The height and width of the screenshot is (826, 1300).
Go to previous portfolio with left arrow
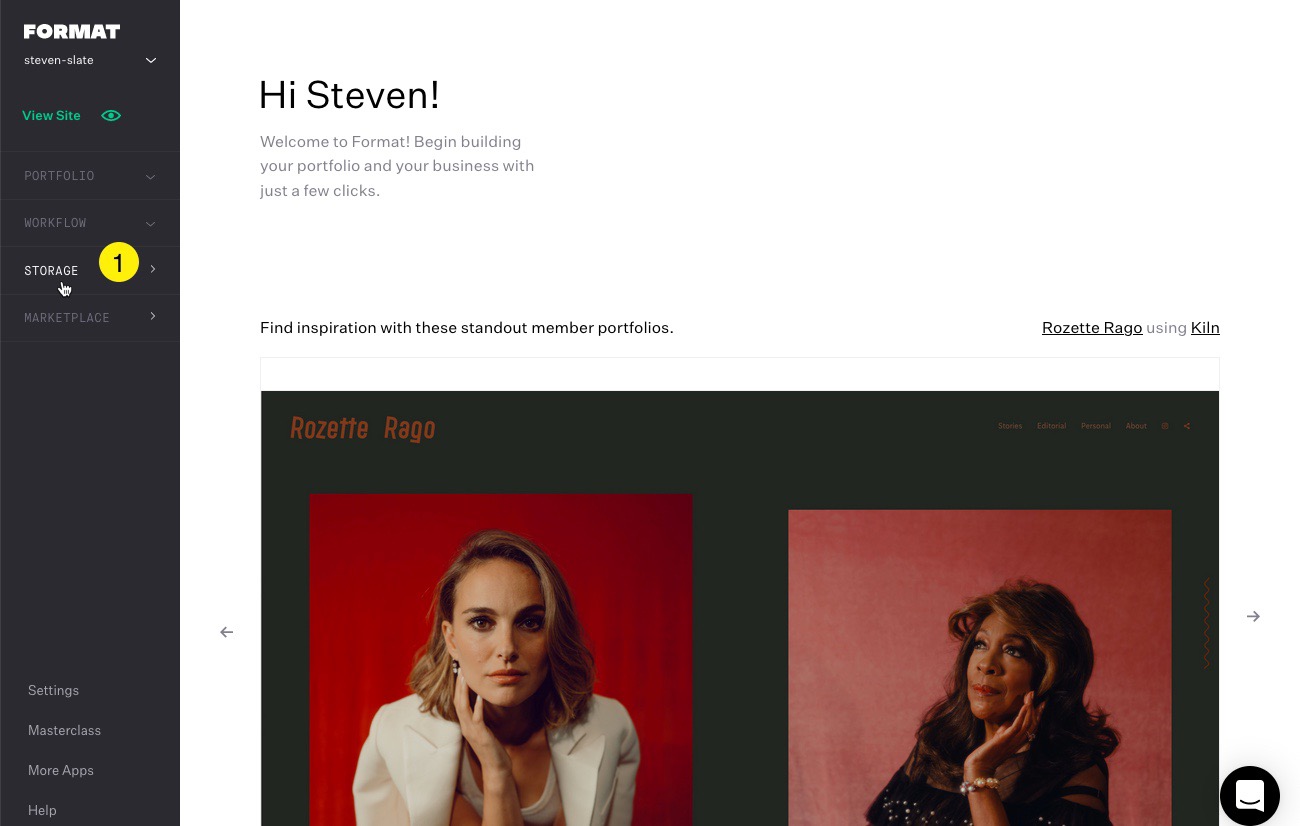tap(227, 632)
